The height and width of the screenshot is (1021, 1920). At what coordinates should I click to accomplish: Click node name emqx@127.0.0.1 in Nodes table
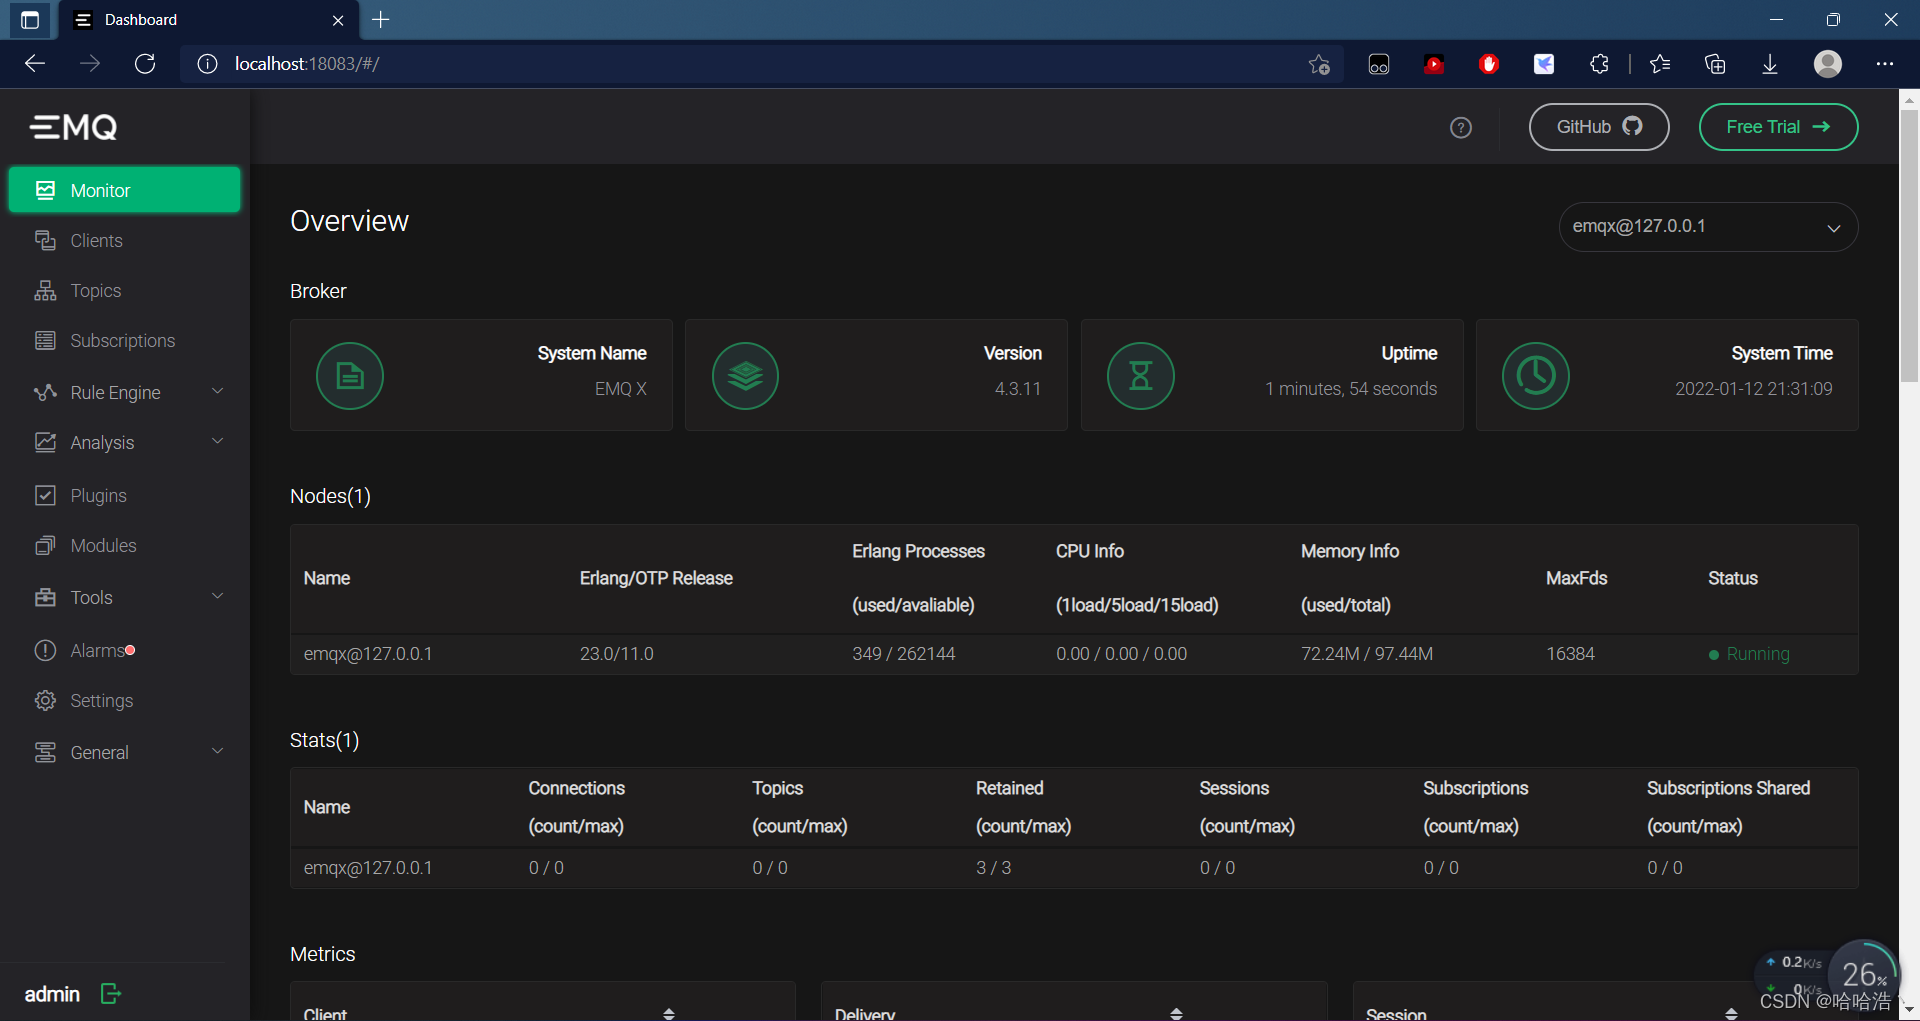coord(368,654)
